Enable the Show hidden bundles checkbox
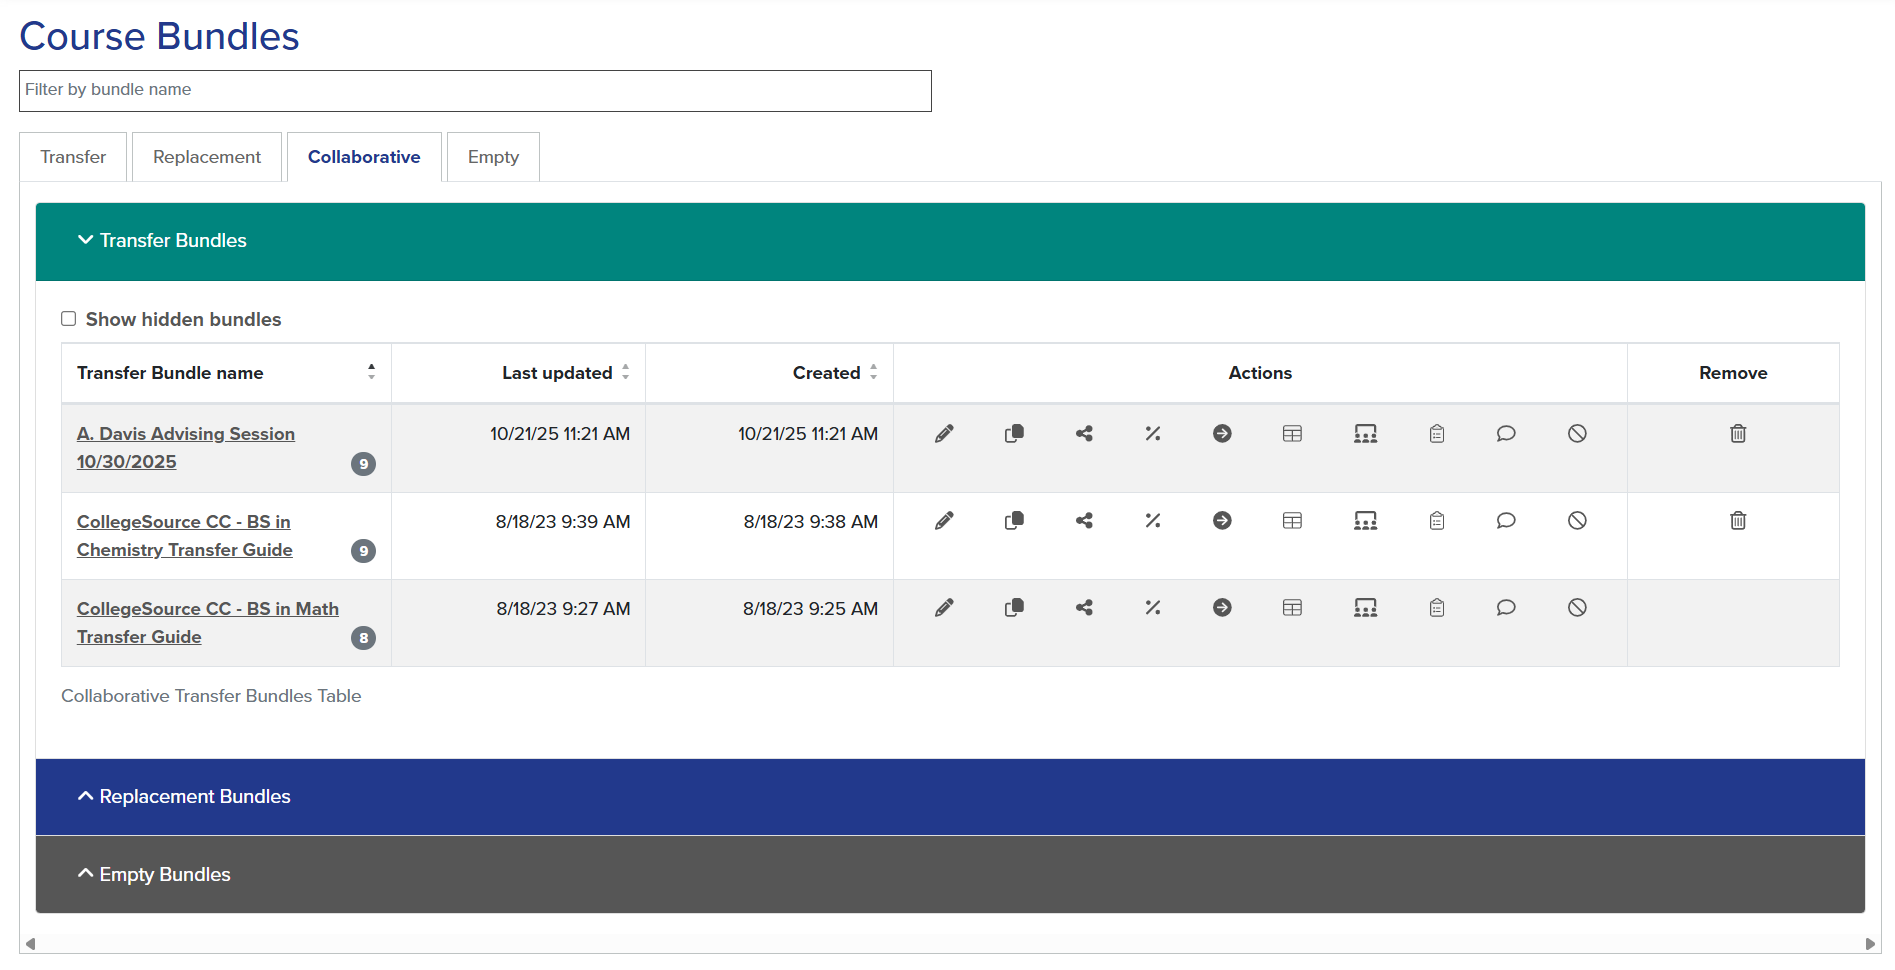The width and height of the screenshot is (1895, 970). pos(68,318)
